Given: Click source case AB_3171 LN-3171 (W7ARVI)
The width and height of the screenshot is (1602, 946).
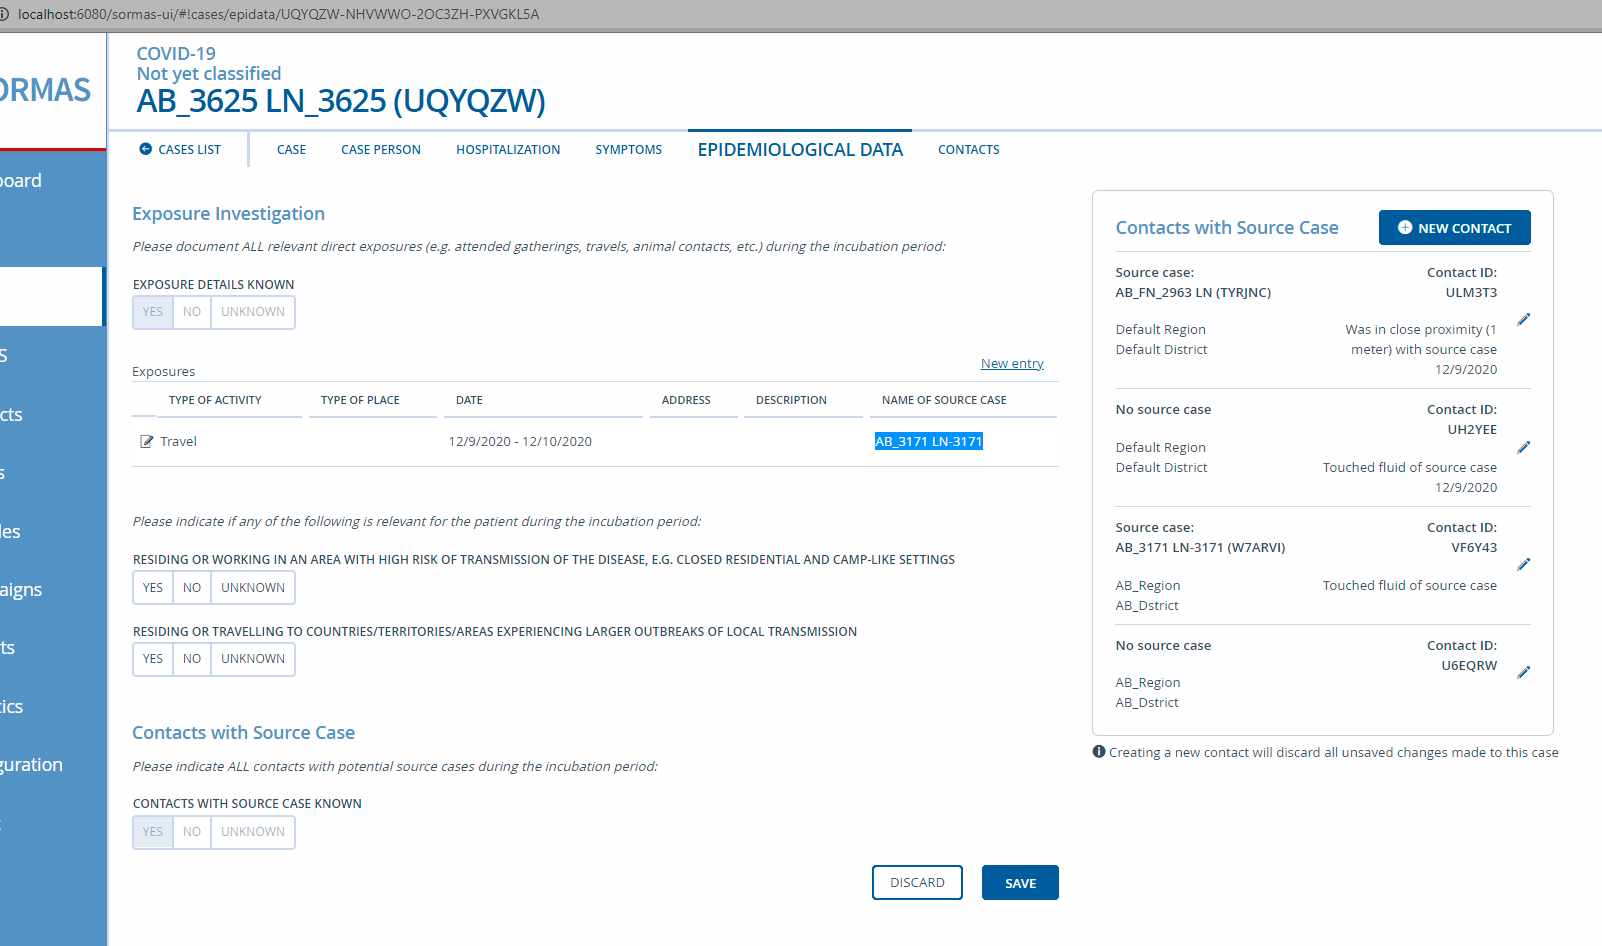Looking at the screenshot, I should pos(1200,548).
